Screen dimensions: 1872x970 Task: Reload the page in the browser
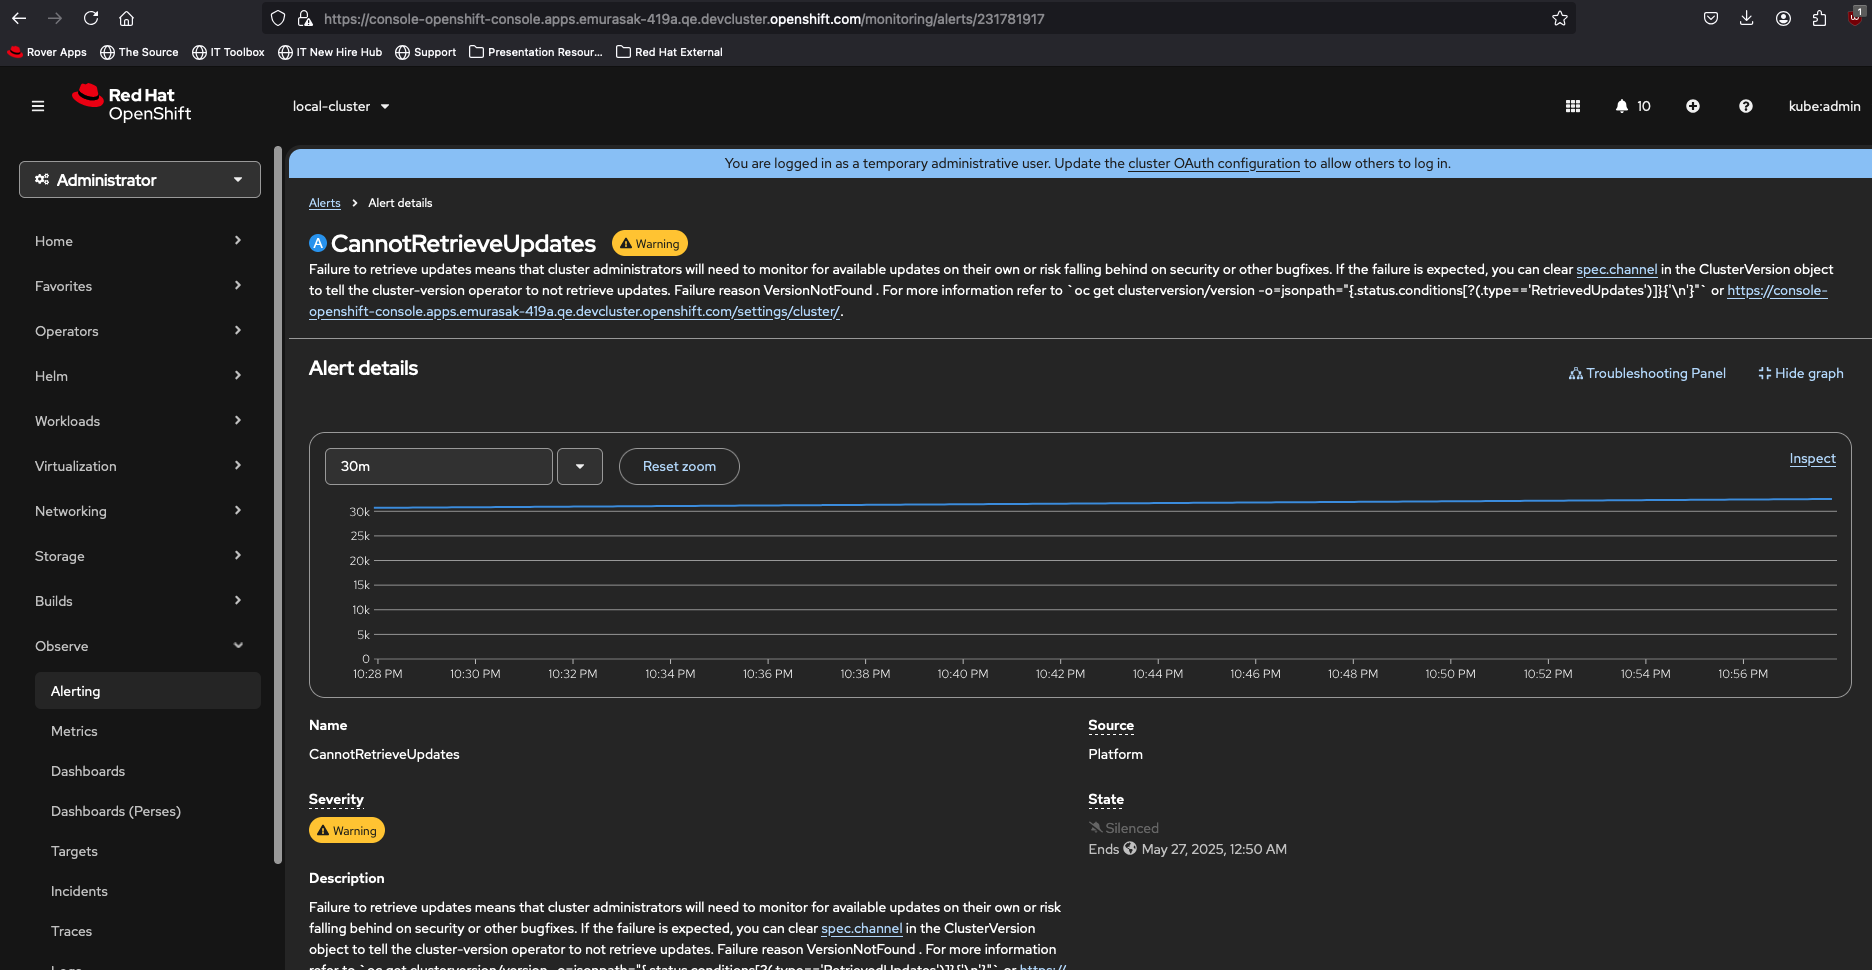[91, 19]
